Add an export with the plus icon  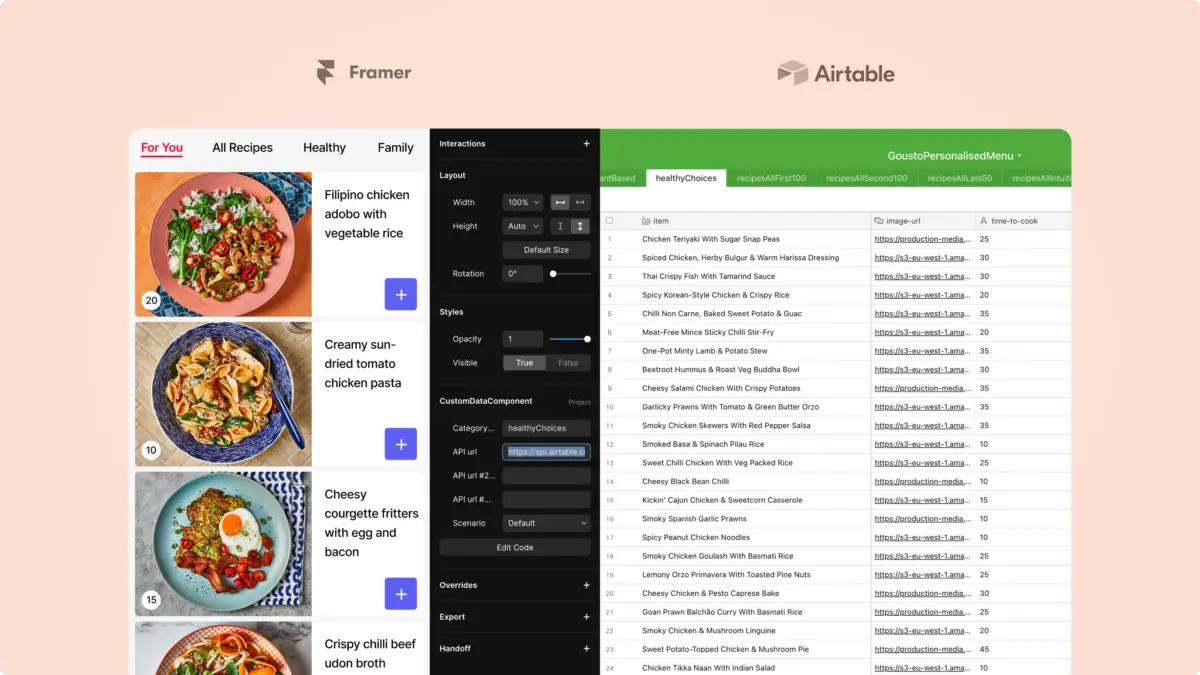pos(587,617)
